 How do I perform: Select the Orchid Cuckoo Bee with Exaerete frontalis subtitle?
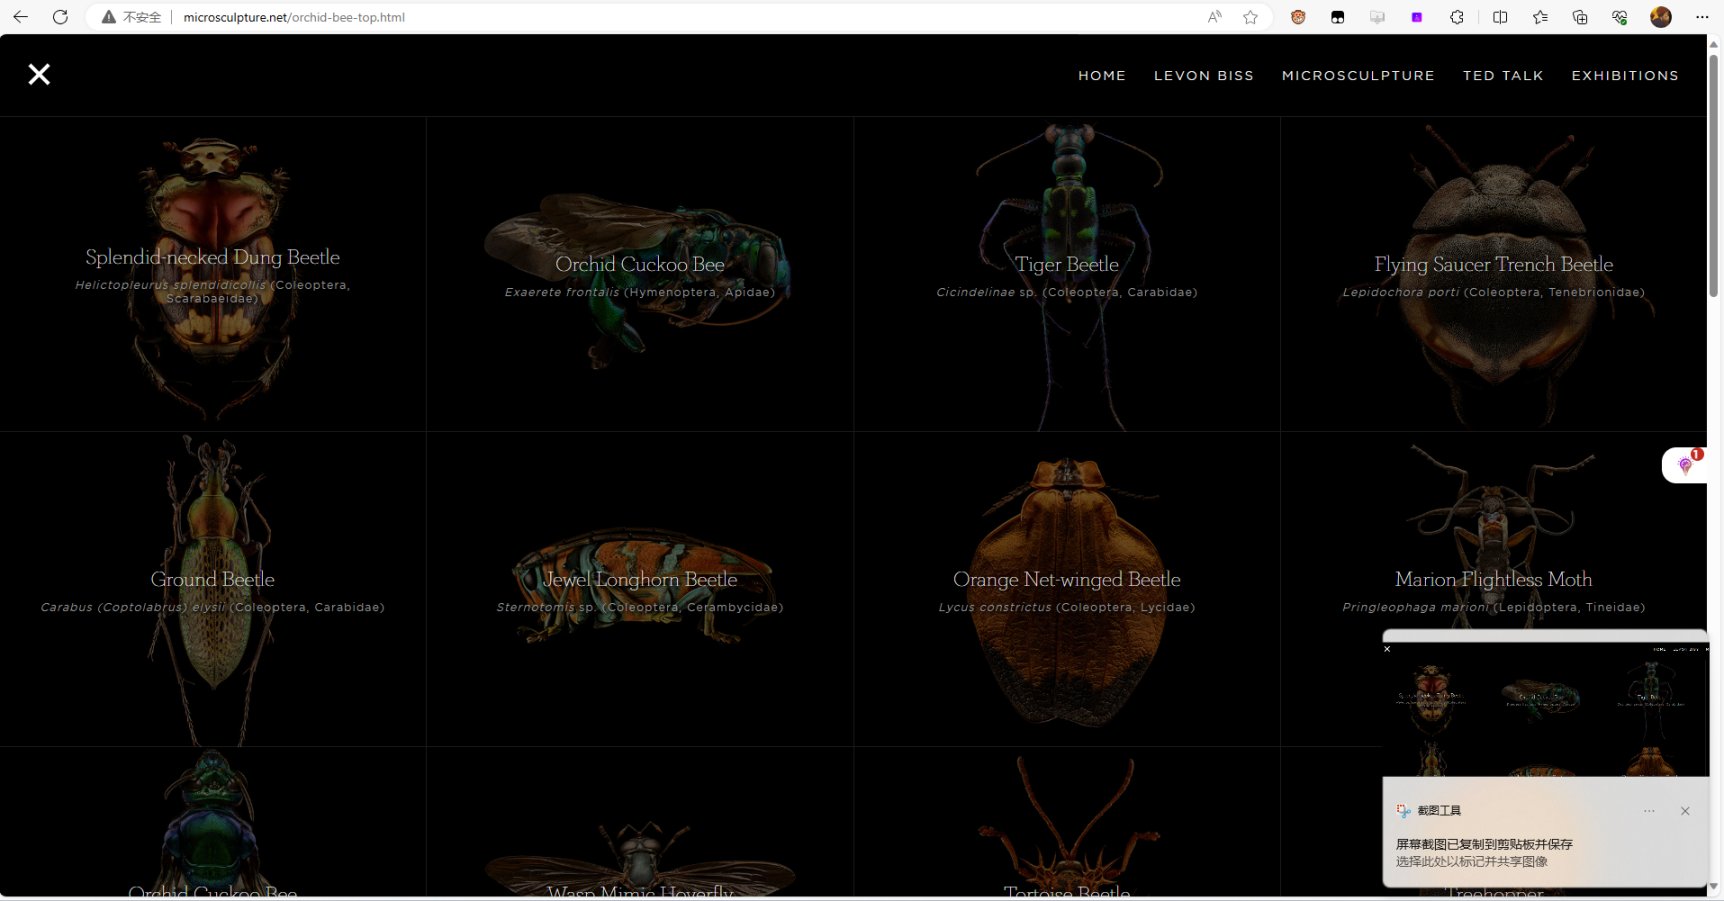click(640, 274)
